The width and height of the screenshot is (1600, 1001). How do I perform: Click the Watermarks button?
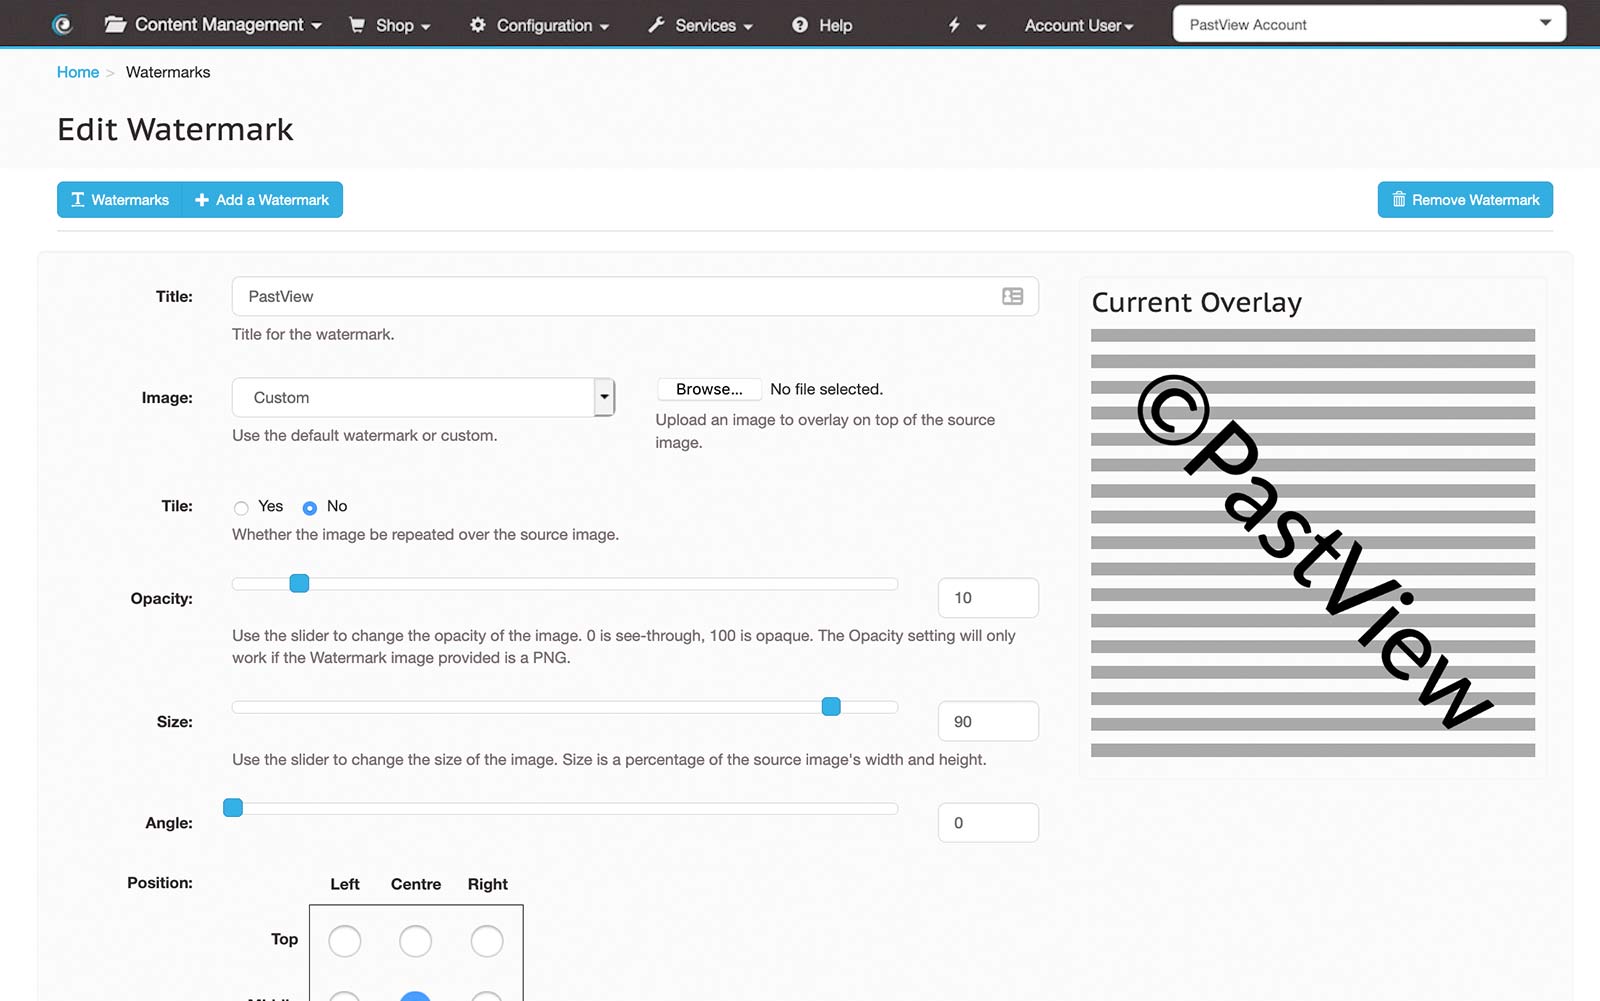coord(120,200)
